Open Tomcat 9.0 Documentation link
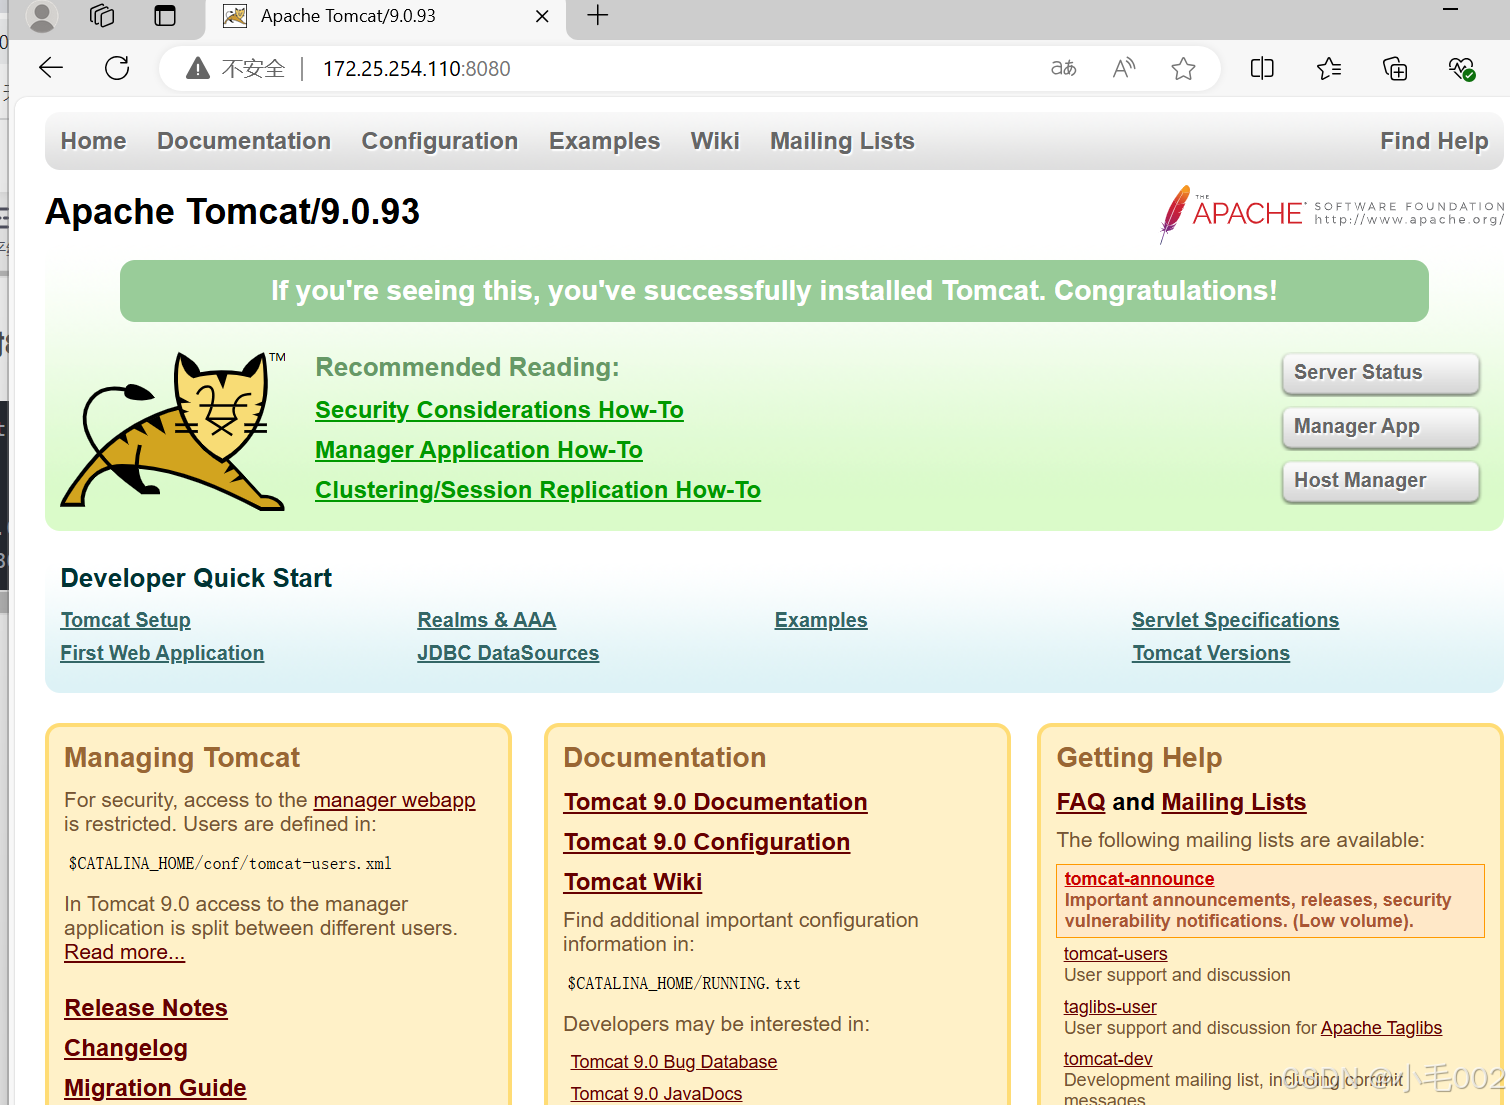 coord(715,802)
